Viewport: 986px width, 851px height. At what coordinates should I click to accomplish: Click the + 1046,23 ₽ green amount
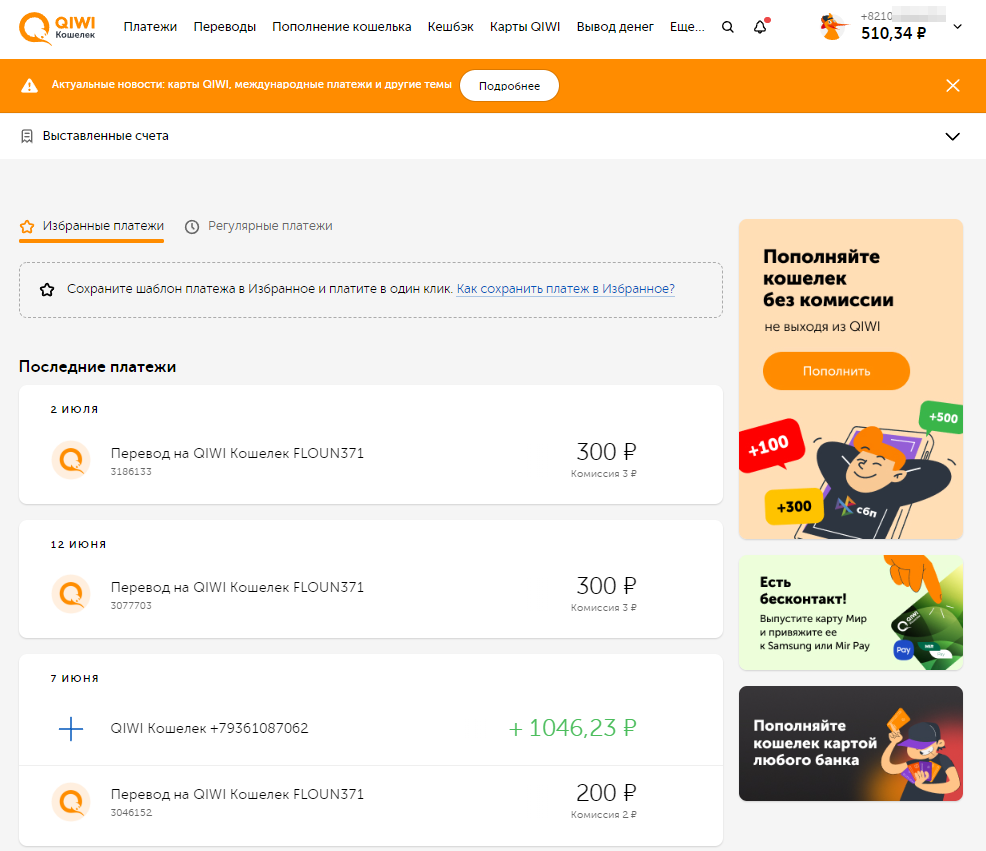tap(572, 728)
